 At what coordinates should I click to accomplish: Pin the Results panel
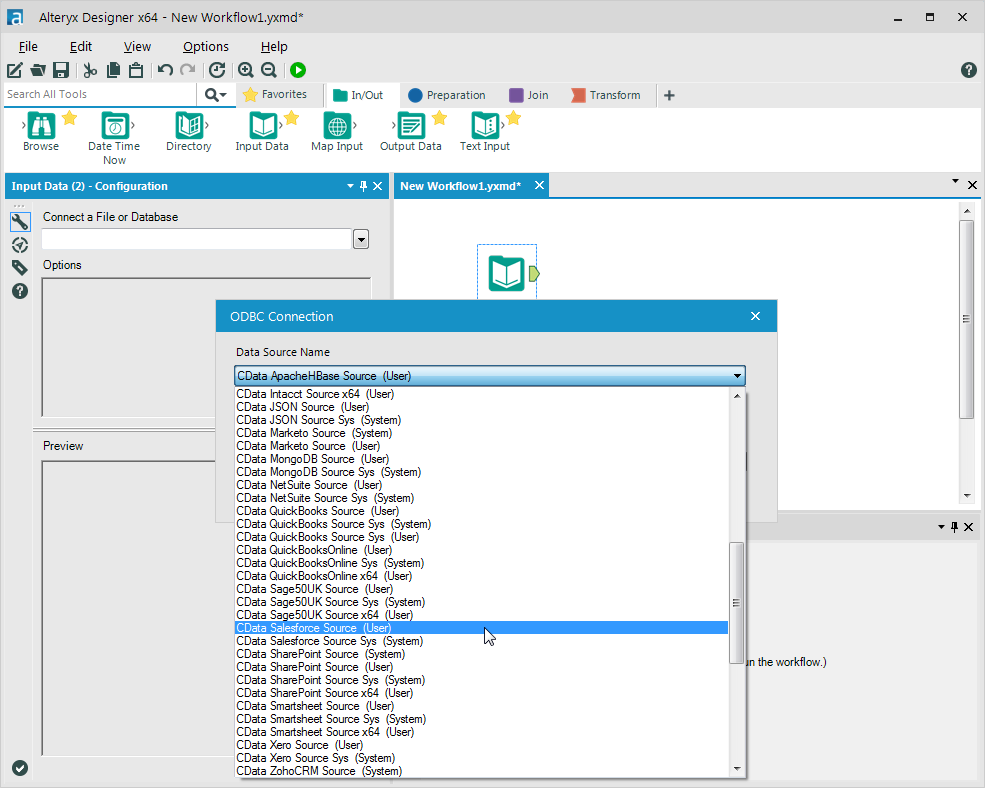click(955, 527)
